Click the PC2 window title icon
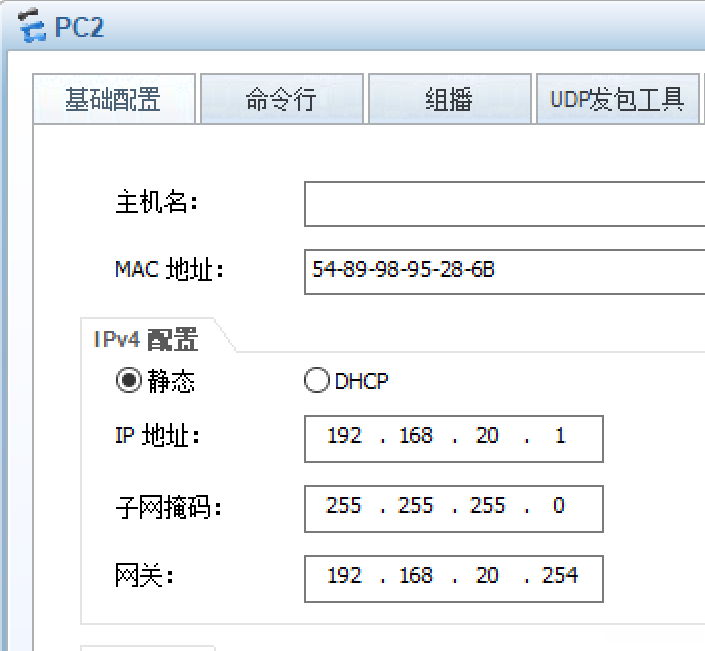Image resolution: width=705 pixels, height=651 pixels. point(31,26)
